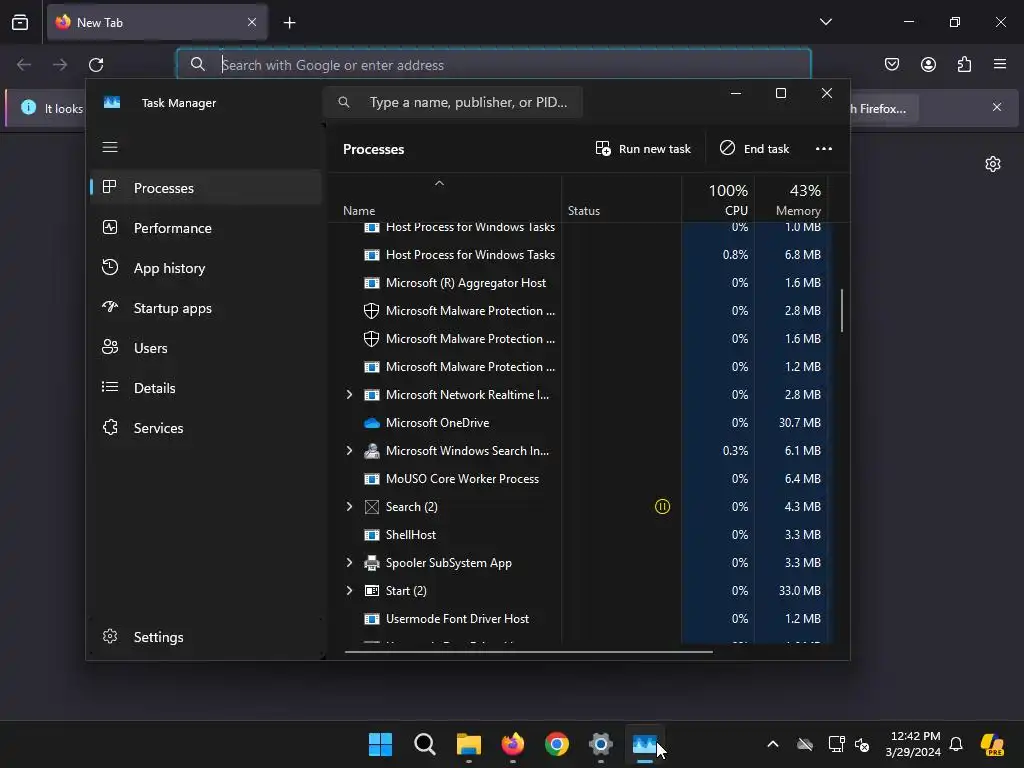1024x768 pixels.
Task: Open Task Manager more options ellipsis
Action: 824,149
